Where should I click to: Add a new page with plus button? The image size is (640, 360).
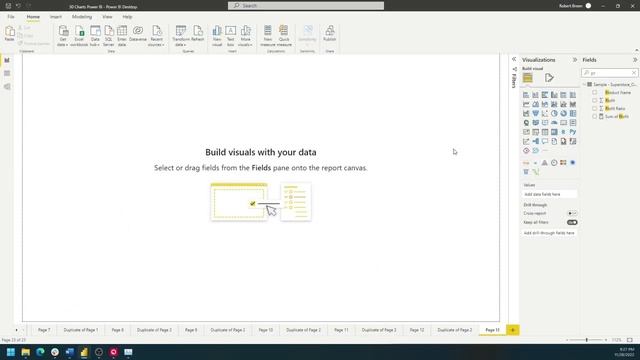[x=513, y=330]
